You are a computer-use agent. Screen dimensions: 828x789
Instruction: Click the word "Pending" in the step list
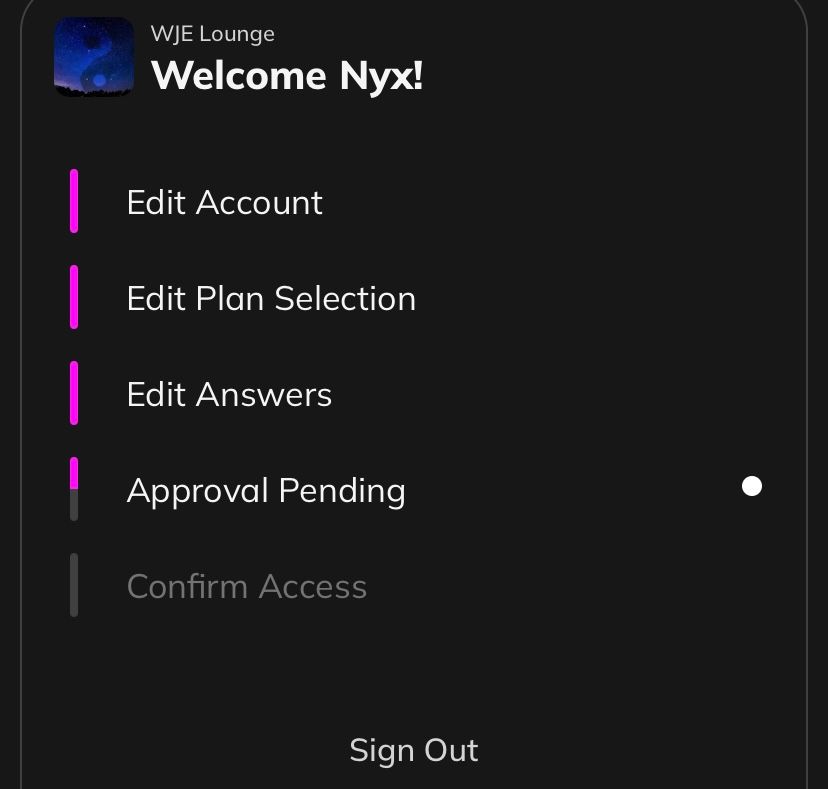(342, 490)
